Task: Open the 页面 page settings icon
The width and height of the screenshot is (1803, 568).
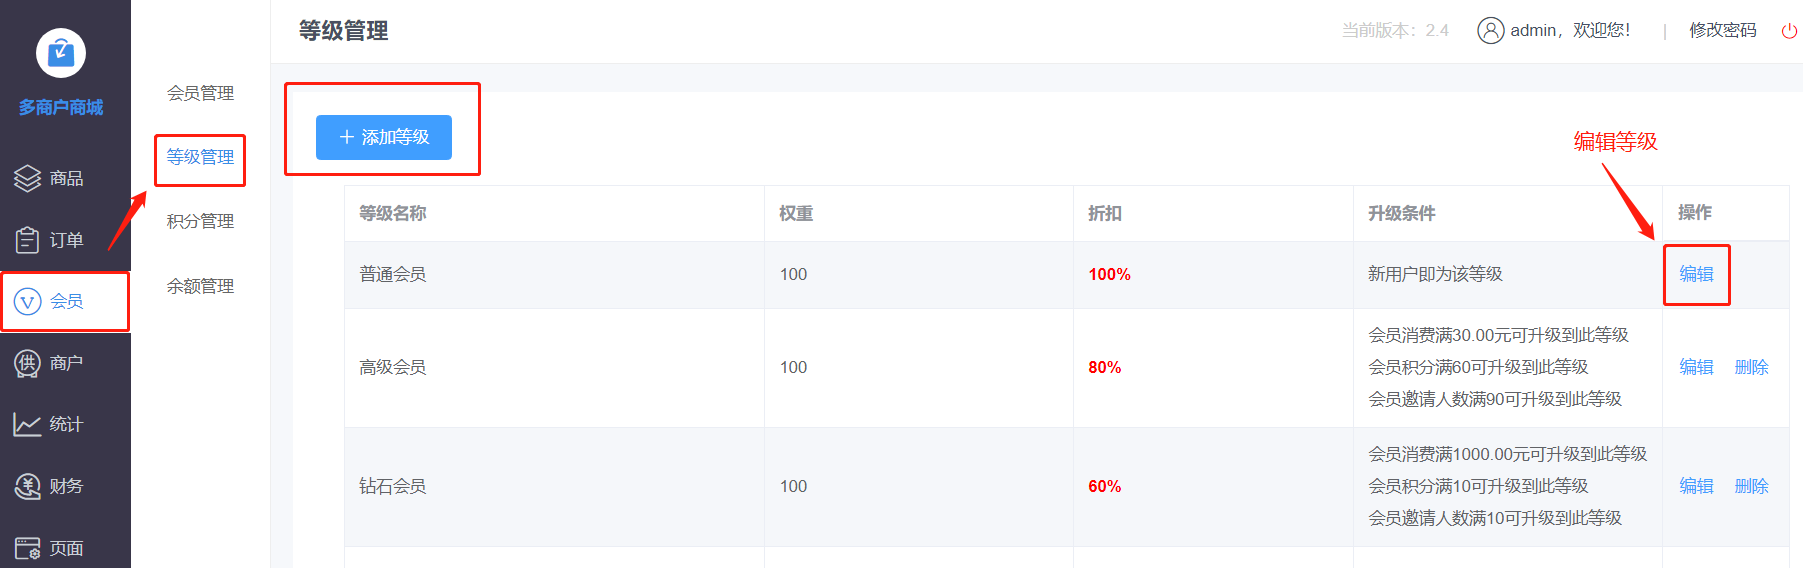Action: click(28, 548)
